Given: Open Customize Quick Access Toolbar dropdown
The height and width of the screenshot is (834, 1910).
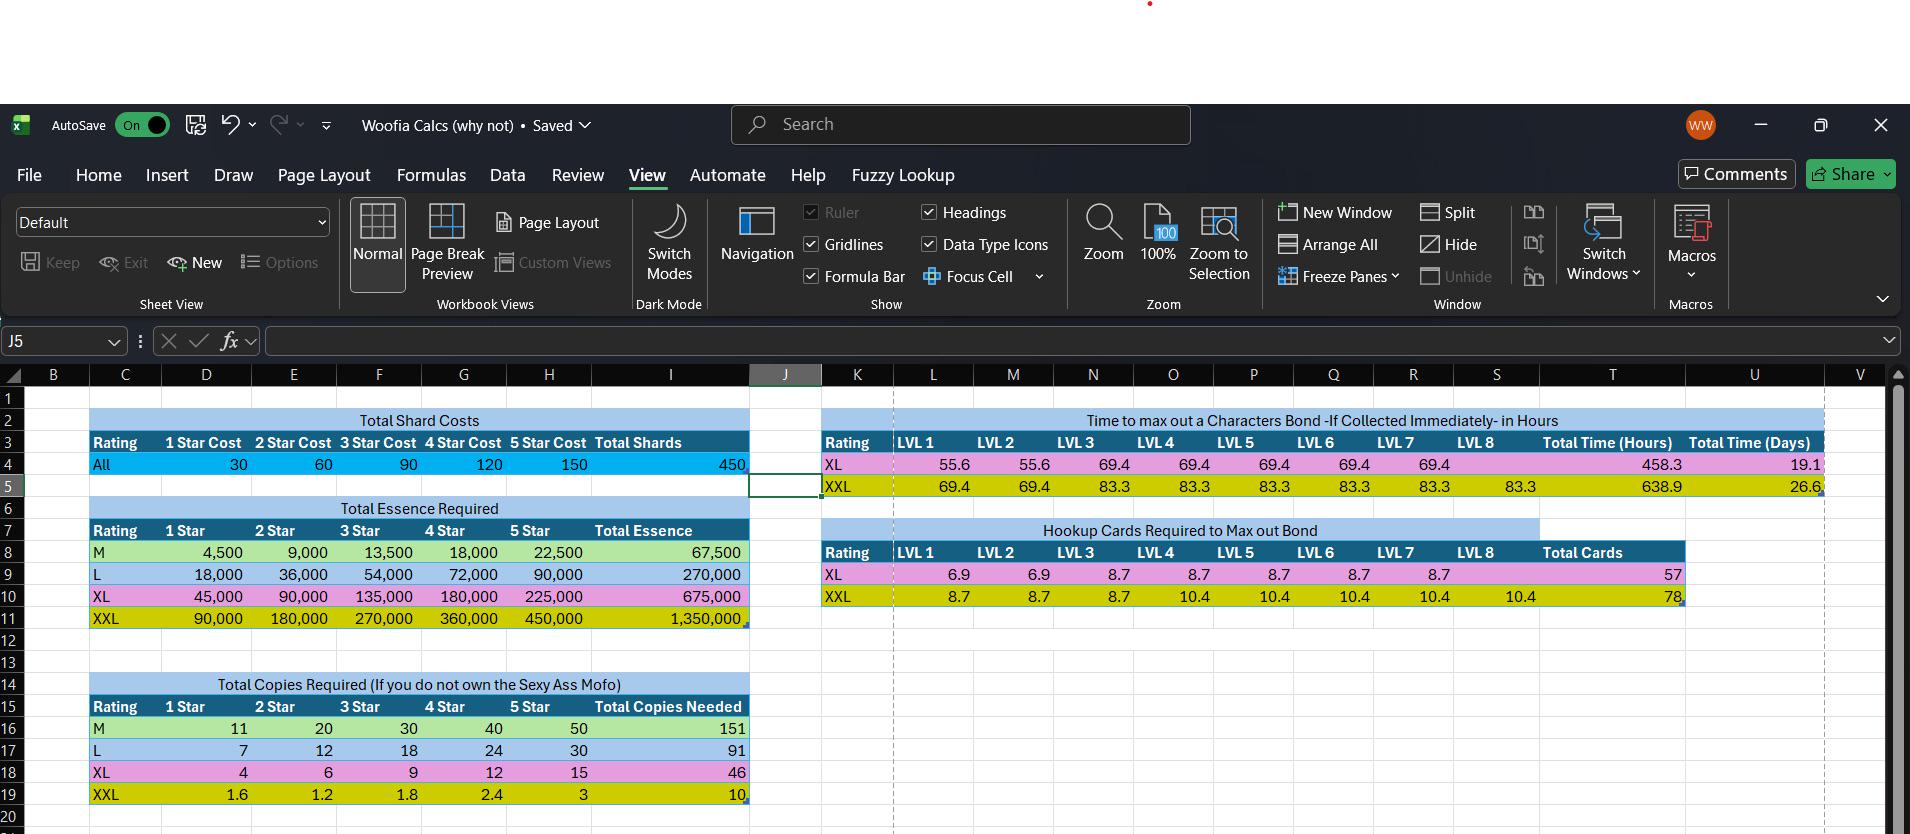Looking at the screenshot, I should tap(326, 126).
